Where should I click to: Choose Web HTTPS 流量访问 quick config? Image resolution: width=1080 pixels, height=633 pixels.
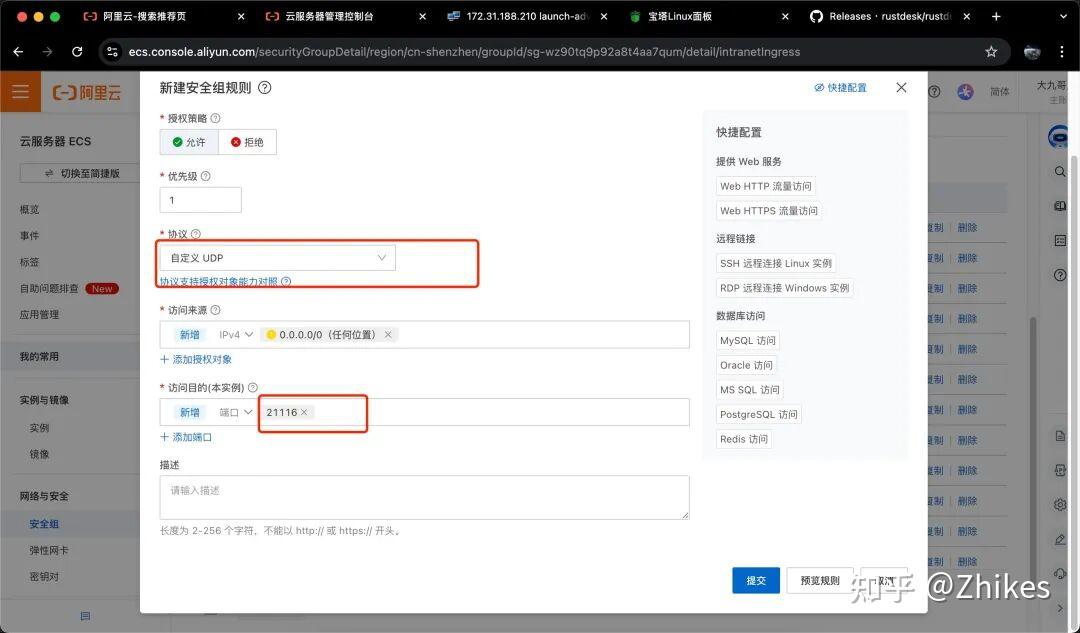tap(769, 211)
